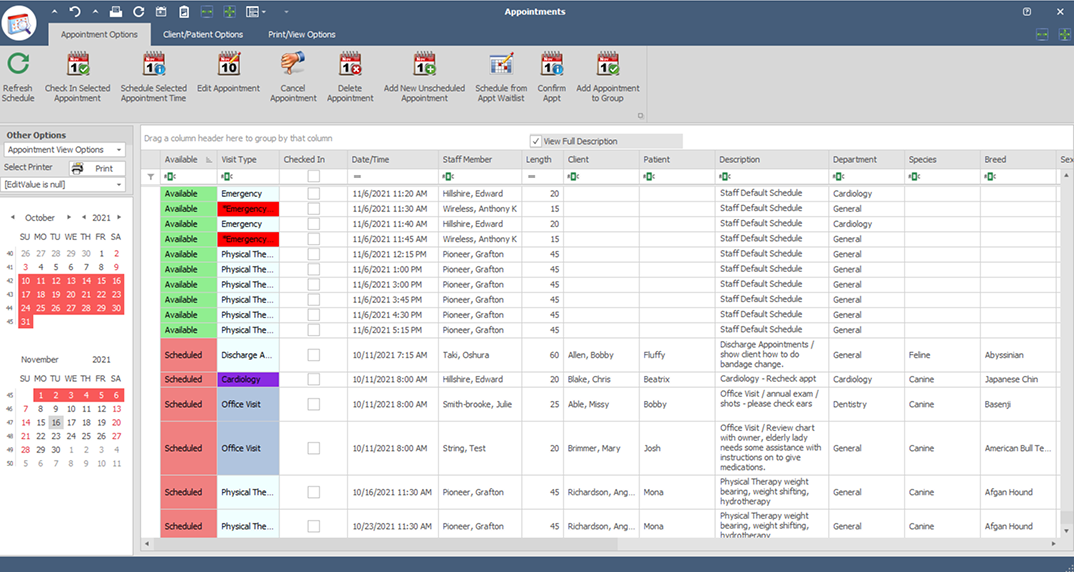
Task: Click the Delete Appointment icon
Action: tap(350, 64)
